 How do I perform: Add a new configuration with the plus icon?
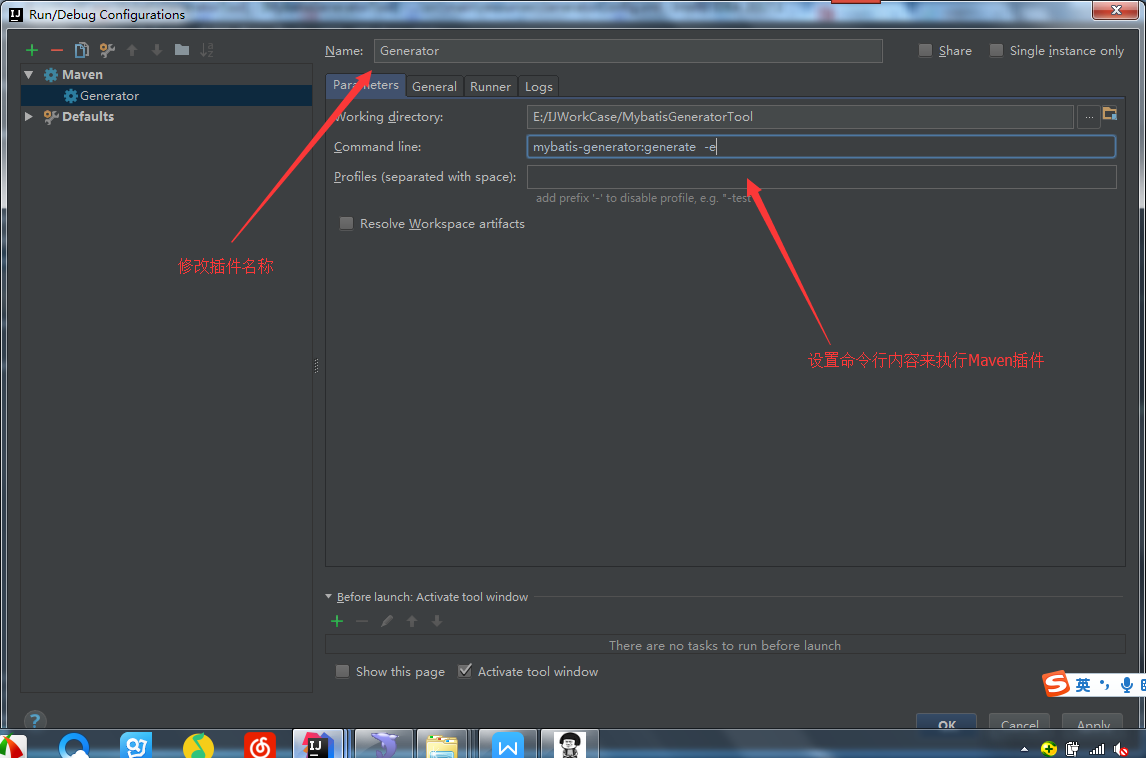(x=31, y=50)
